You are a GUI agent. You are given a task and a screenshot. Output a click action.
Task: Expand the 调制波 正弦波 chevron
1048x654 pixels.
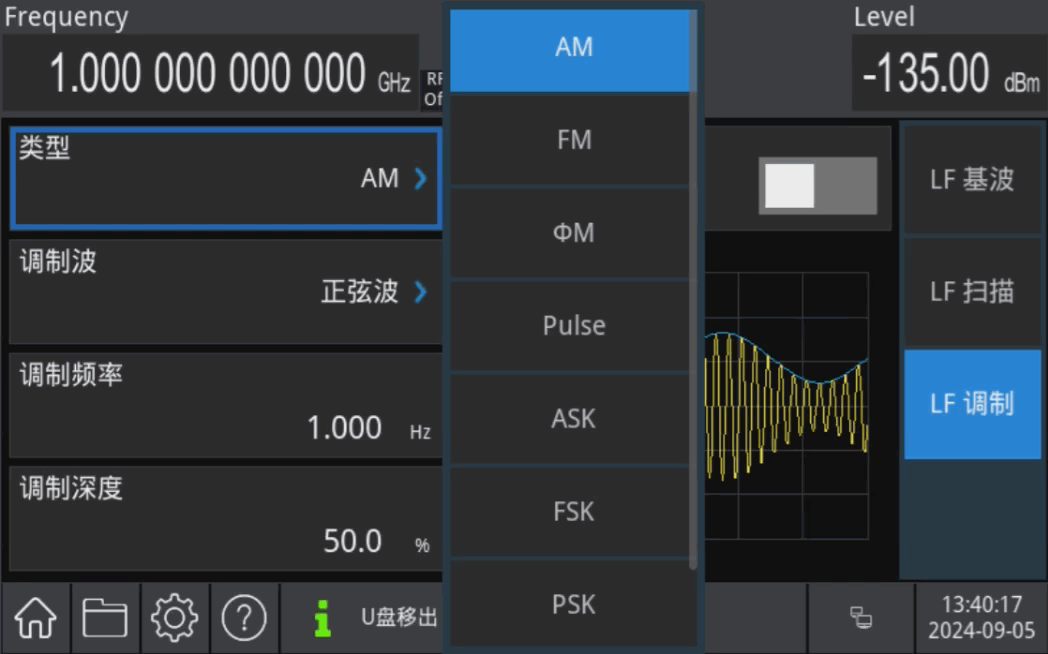420,292
